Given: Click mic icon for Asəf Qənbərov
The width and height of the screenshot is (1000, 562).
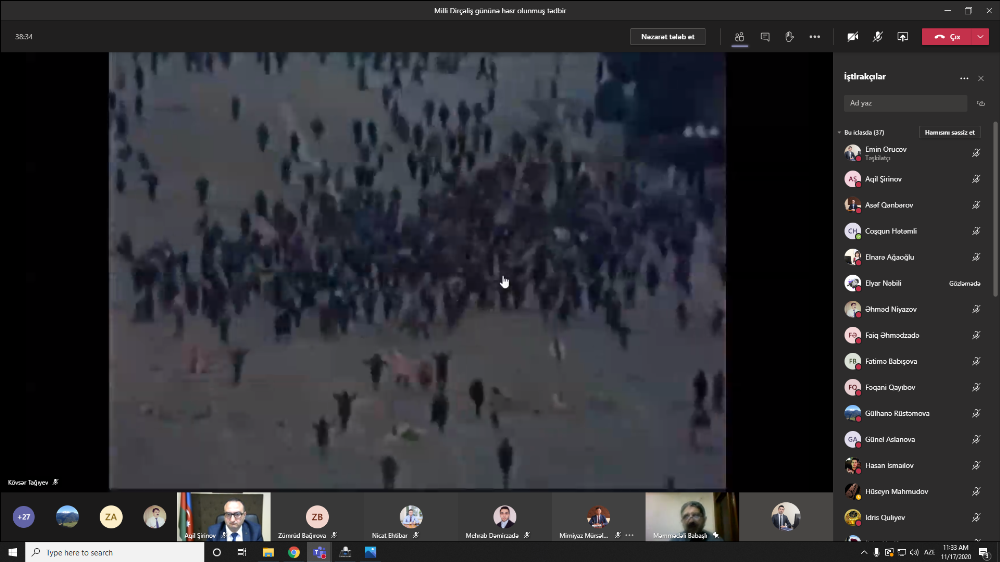Looking at the screenshot, I should 976,205.
